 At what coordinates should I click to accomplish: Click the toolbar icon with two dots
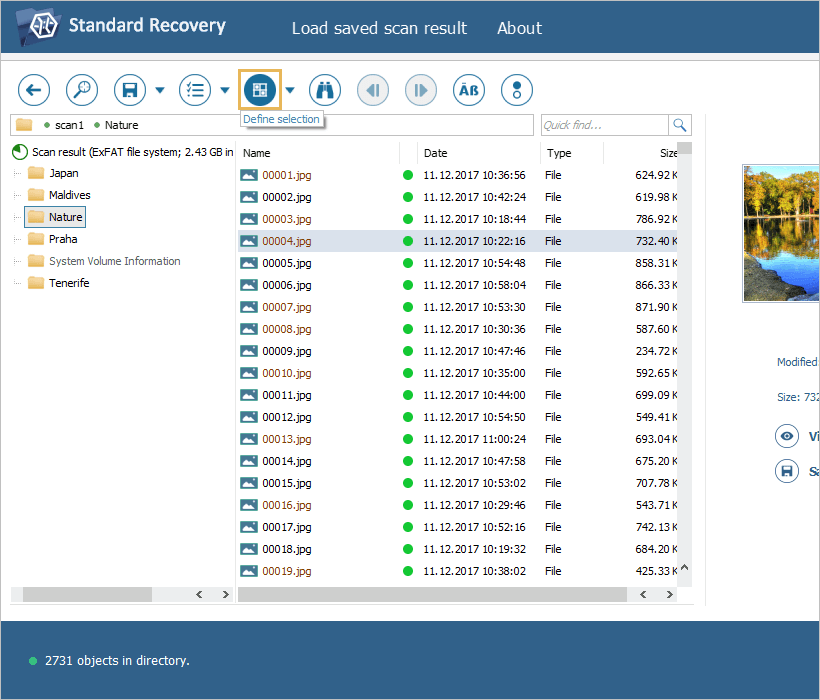pos(517,90)
